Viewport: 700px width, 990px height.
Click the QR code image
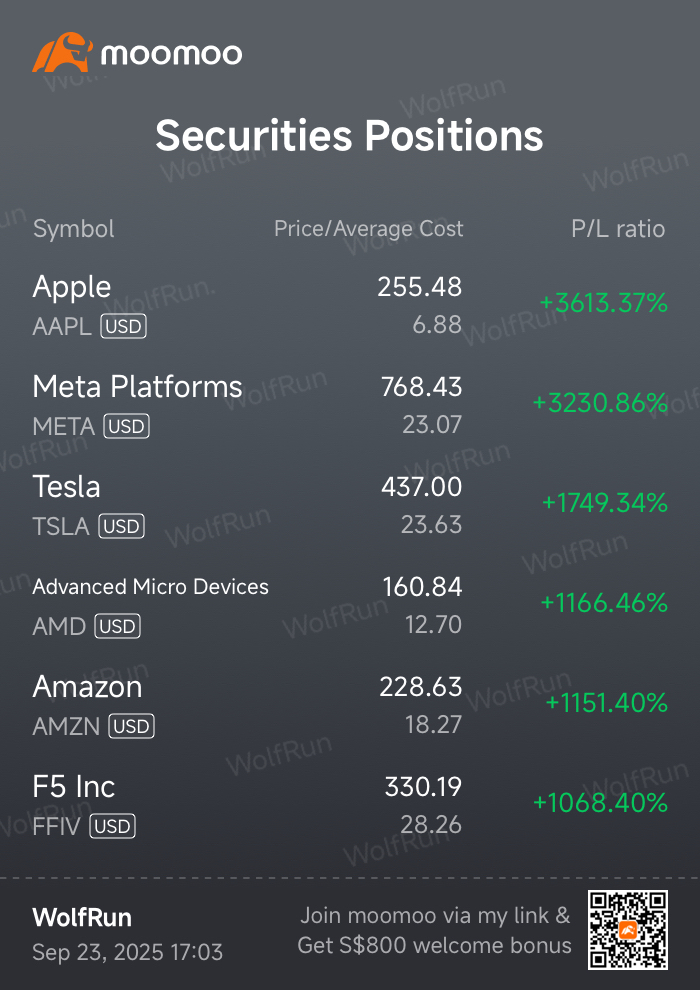[628, 929]
